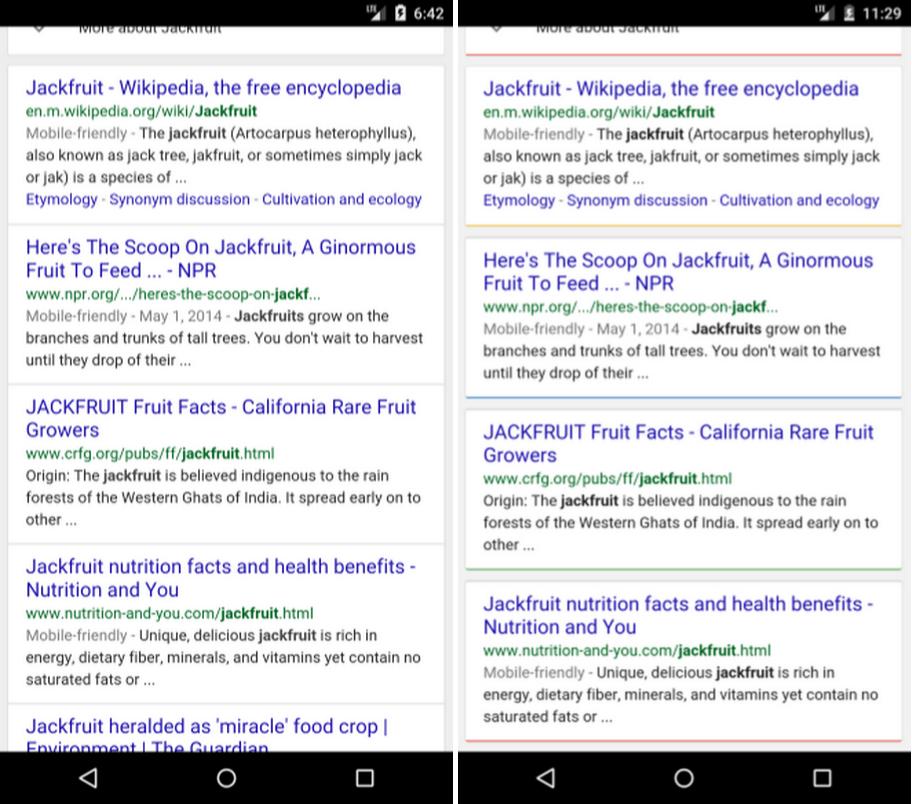Image resolution: width=912 pixels, height=804 pixels.
Task: Tap Back navigation icon on left phone
Action: 88,778
